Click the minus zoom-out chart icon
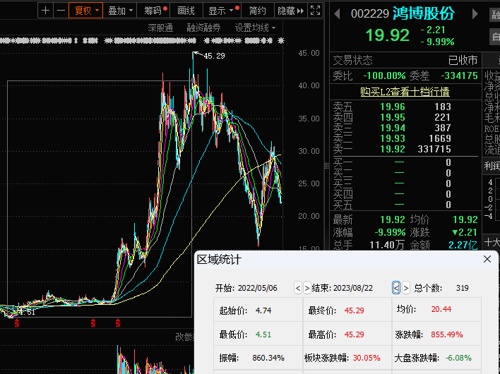This screenshot has height=374, width=500. (x=61, y=11)
